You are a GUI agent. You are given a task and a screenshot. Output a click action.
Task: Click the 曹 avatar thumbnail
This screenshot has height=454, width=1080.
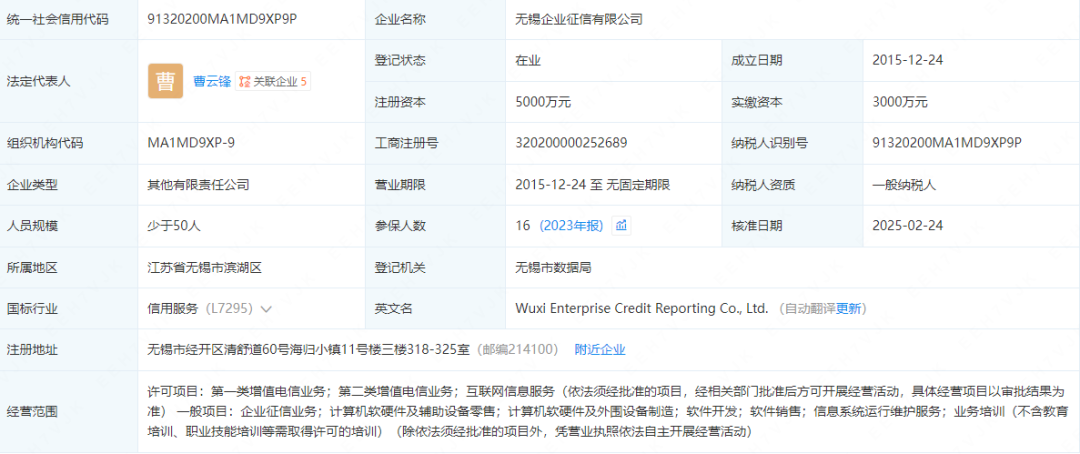pos(165,81)
